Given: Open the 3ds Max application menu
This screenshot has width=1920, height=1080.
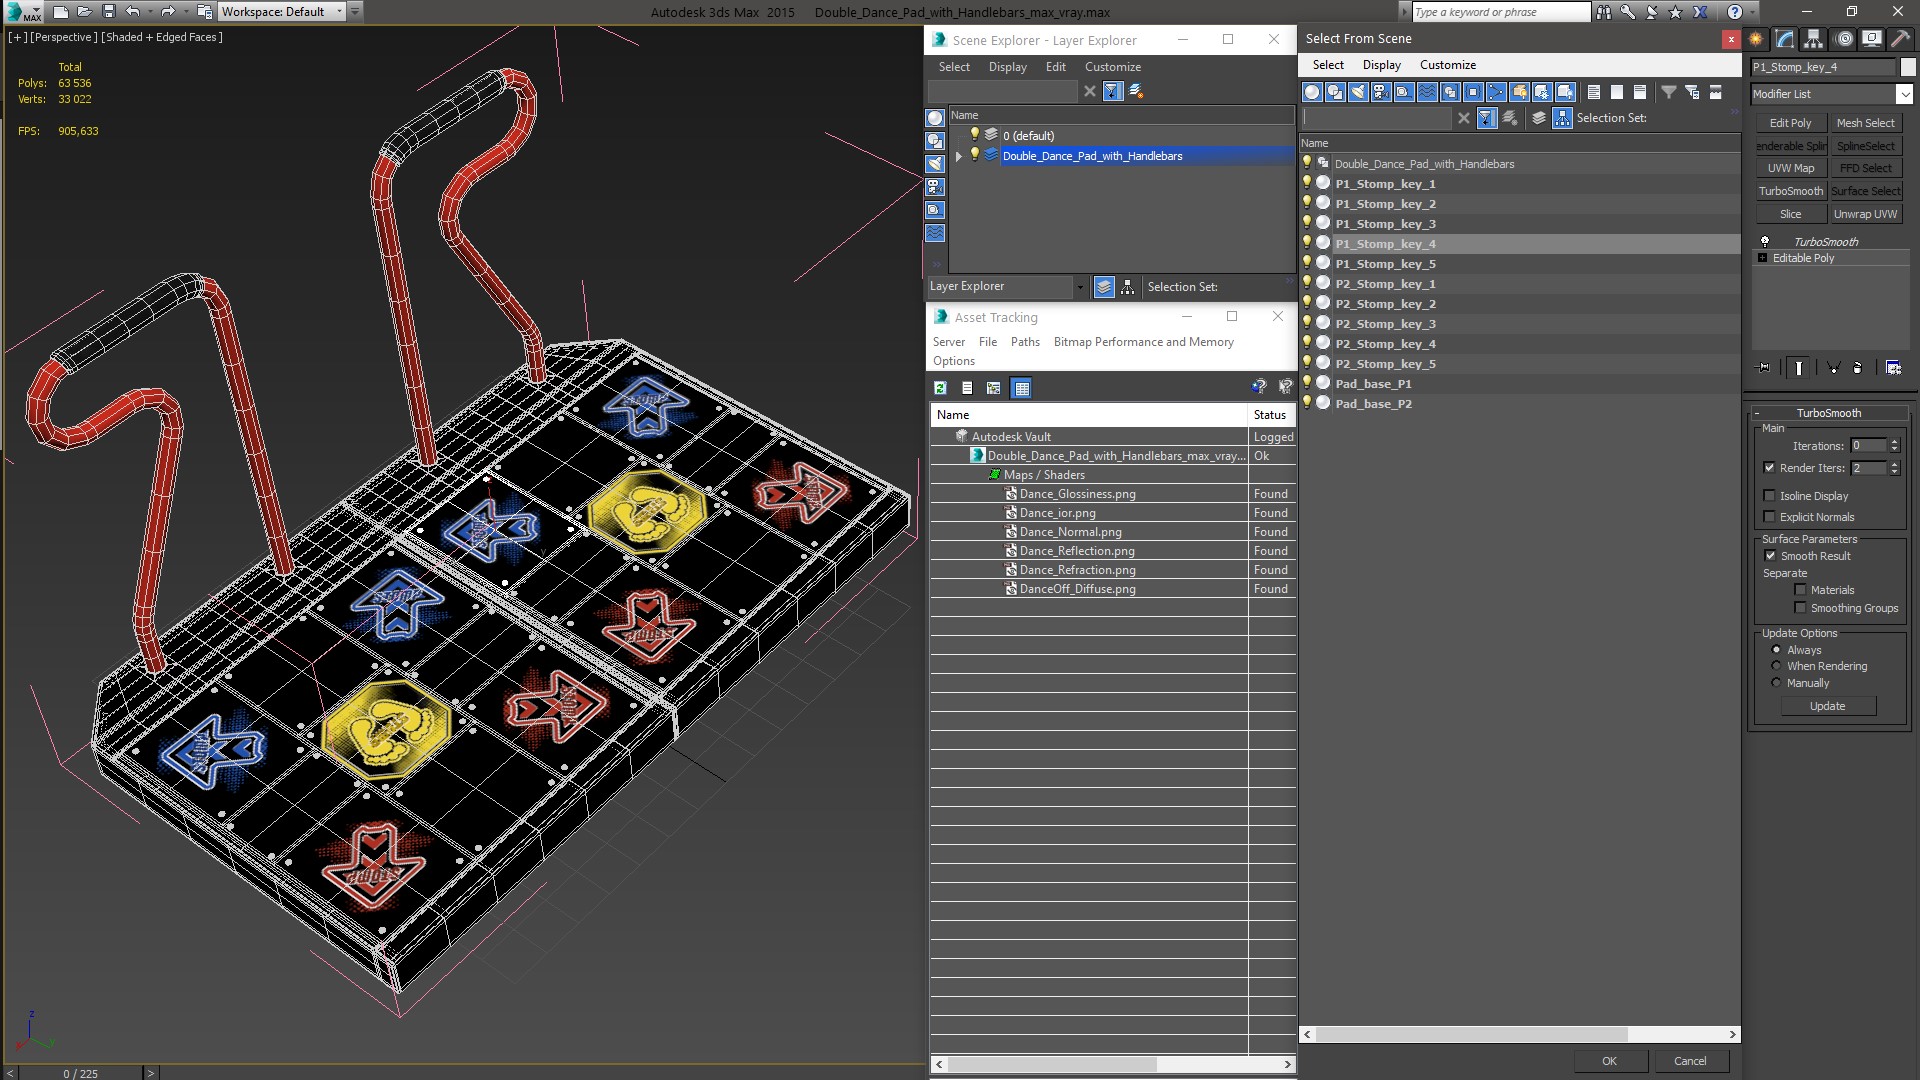Looking at the screenshot, I should pyautogui.click(x=22, y=12).
